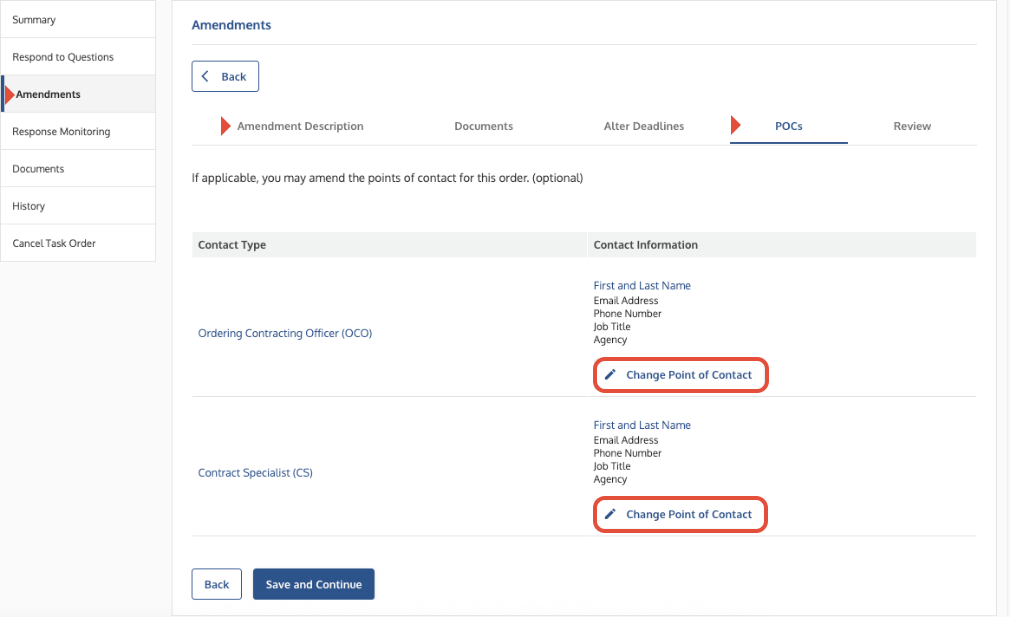Switch to the Amendment Description step tab
The height and width of the screenshot is (617, 1010).
coord(300,126)
